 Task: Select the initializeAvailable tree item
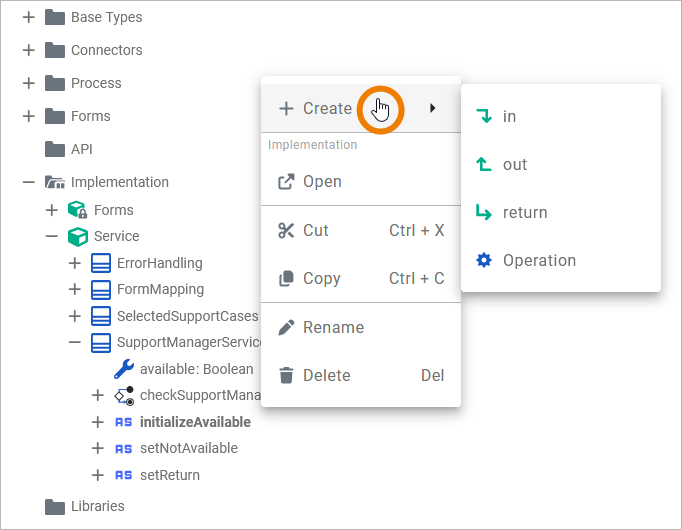tap(195, 422)
